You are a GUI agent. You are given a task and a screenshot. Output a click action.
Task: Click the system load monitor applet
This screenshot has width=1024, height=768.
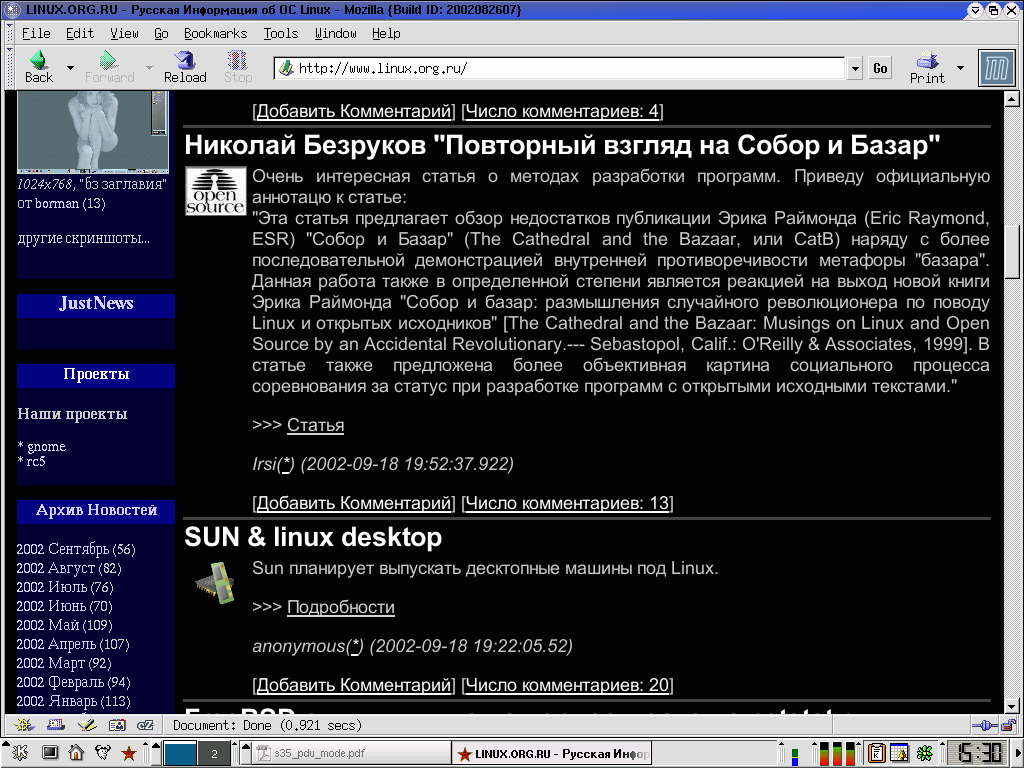(837, 753)
